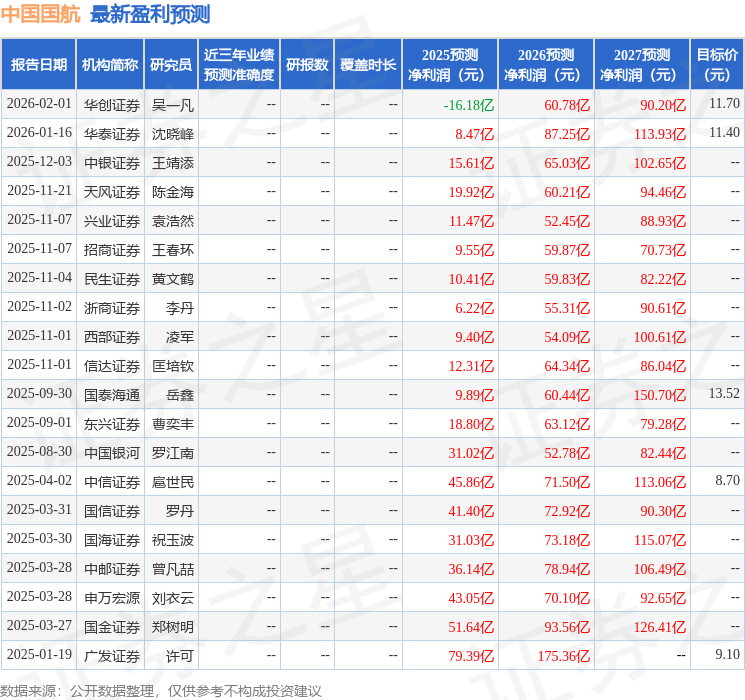This screenshot has width=745, height=700.
Task: Click analyst name 郑树明
Action: click(x=173, y=627)
